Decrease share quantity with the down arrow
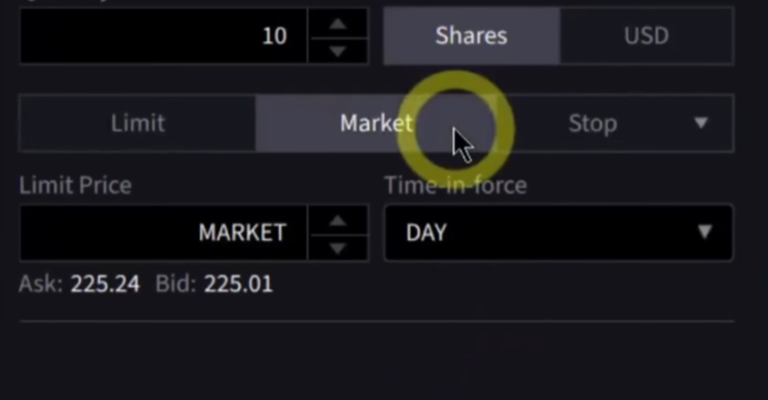This screenshot has height=400, width=768. (338, 50)
